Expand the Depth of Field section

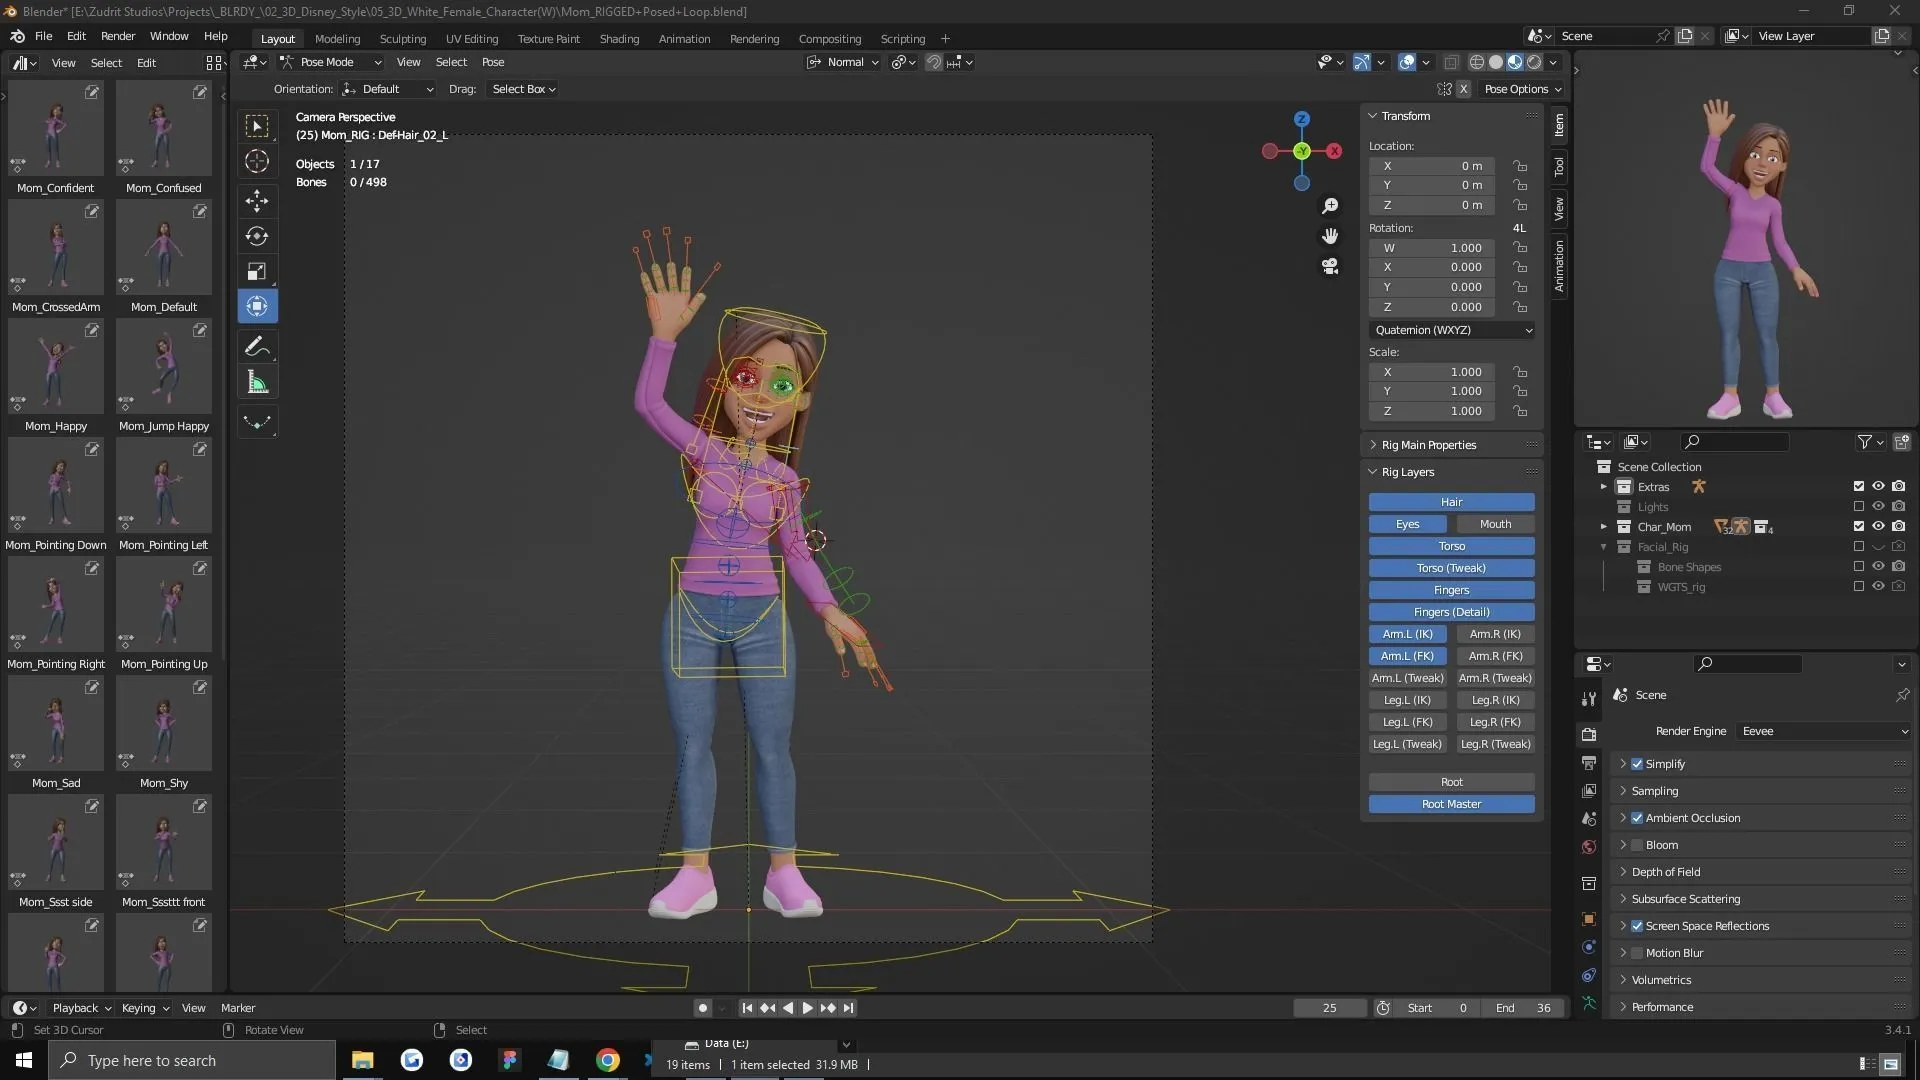click(1622, 871)
